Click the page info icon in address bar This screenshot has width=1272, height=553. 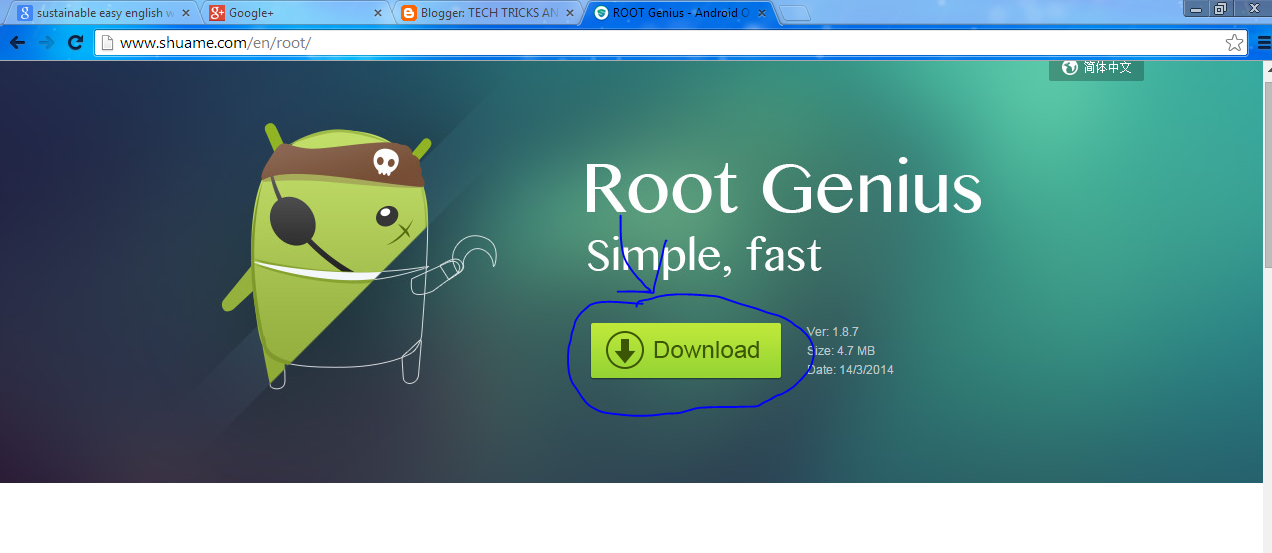(107, 43)
